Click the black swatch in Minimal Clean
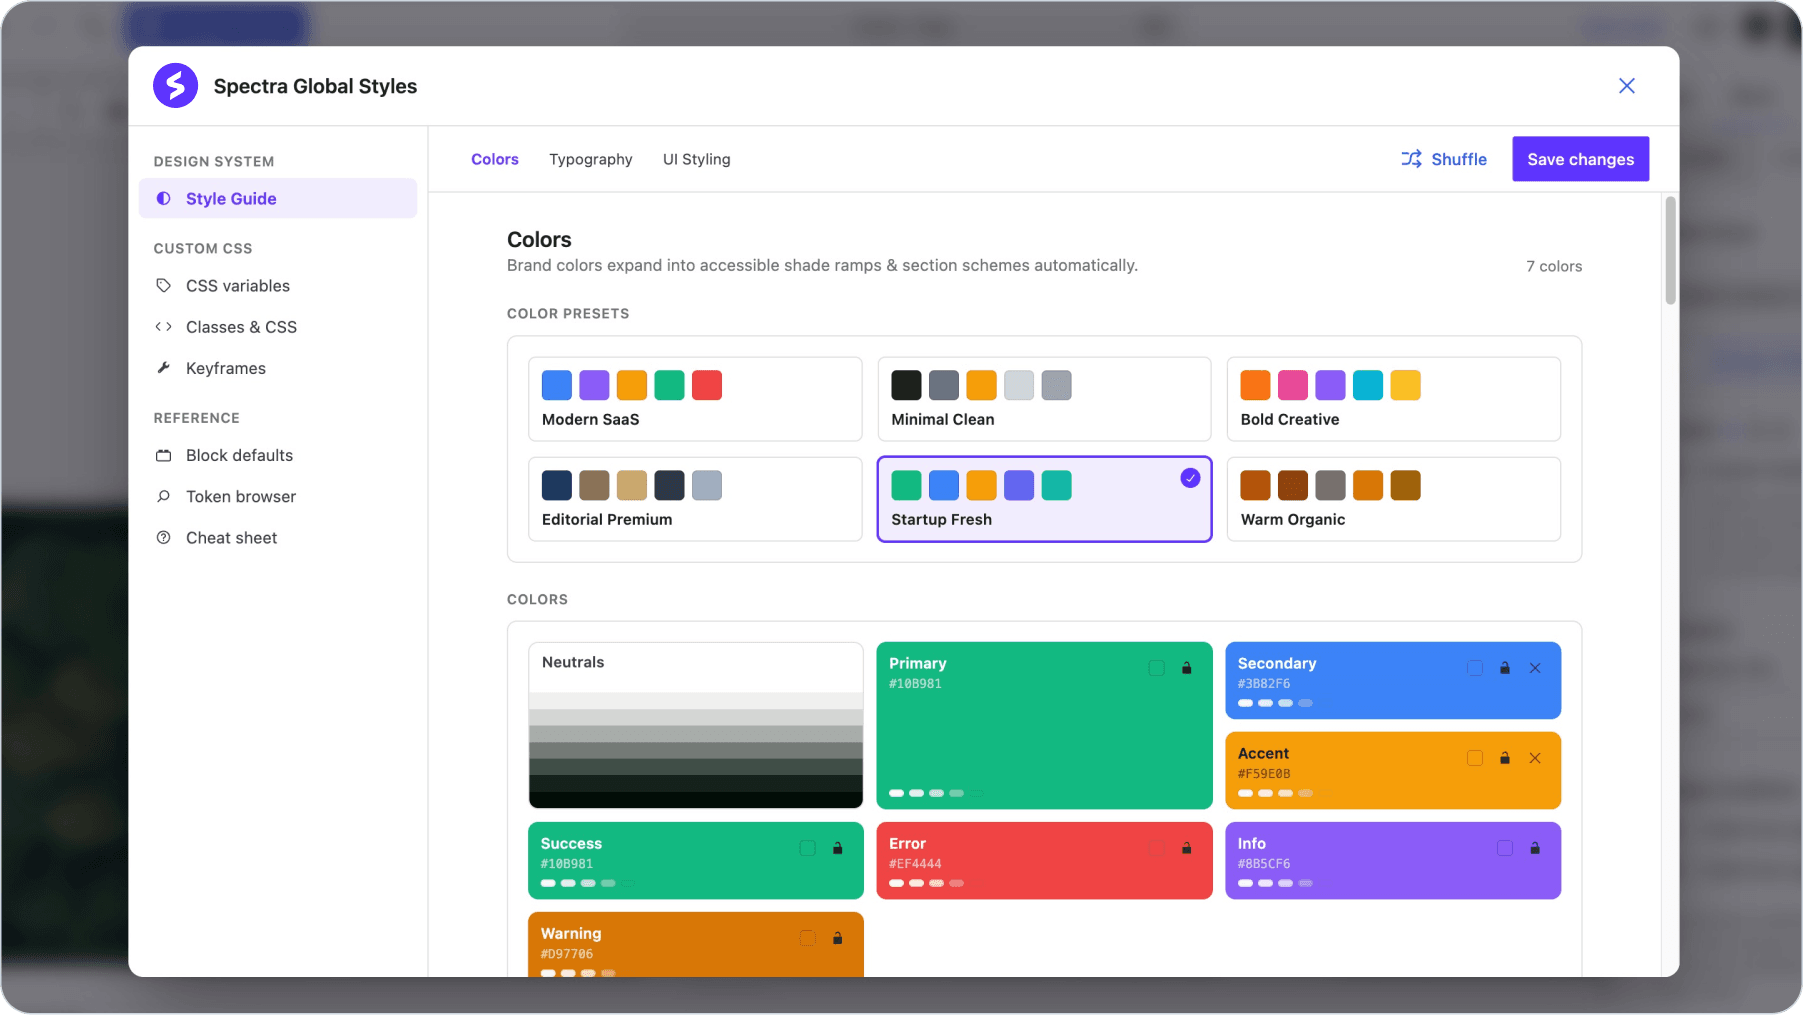Image resolution: width=1803 pixels, height=1015 pixels. point(906,385)
